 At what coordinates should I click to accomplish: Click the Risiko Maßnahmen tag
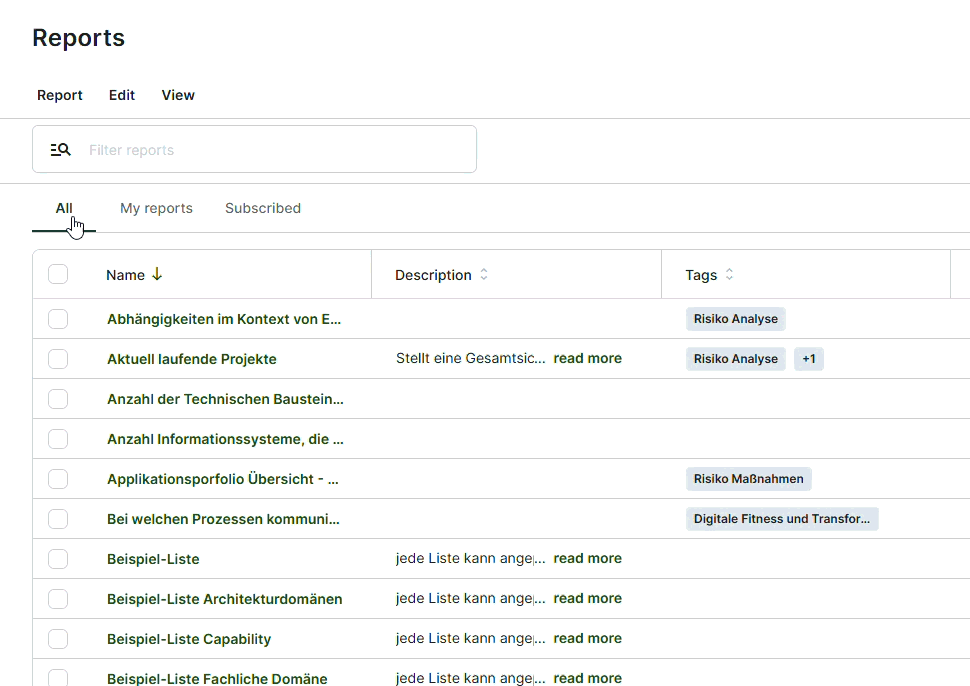click(748, 479)
